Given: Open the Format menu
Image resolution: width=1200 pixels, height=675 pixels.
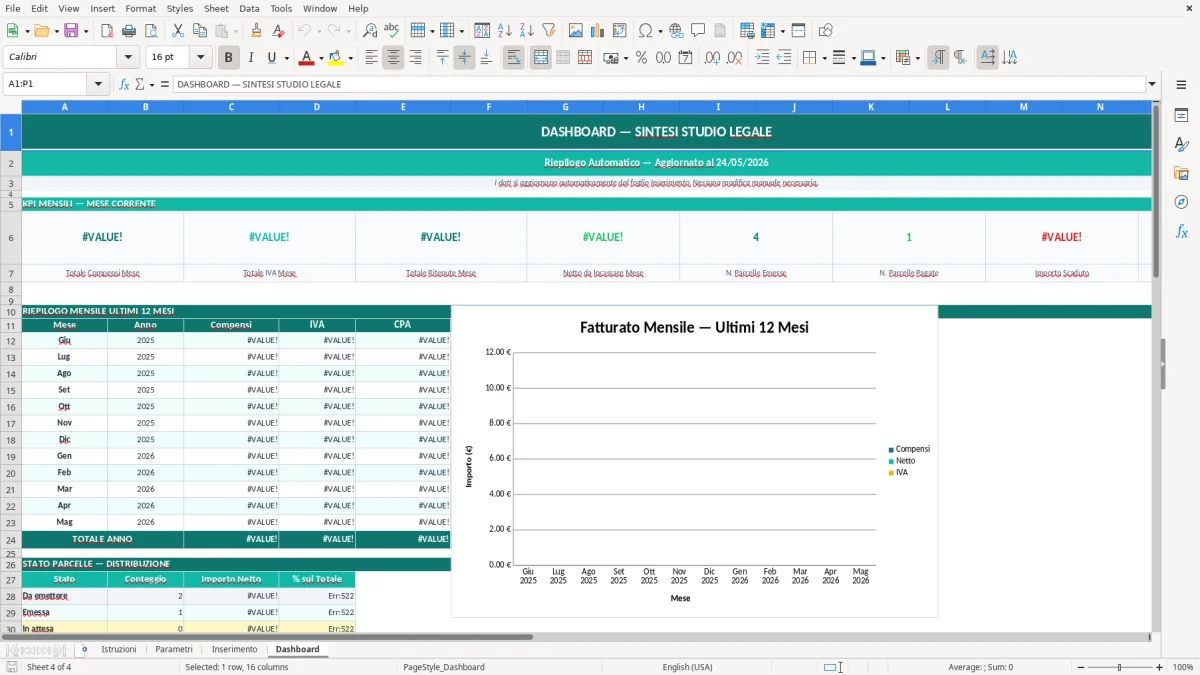Looking at the screenshot, I should coord(141,8).
